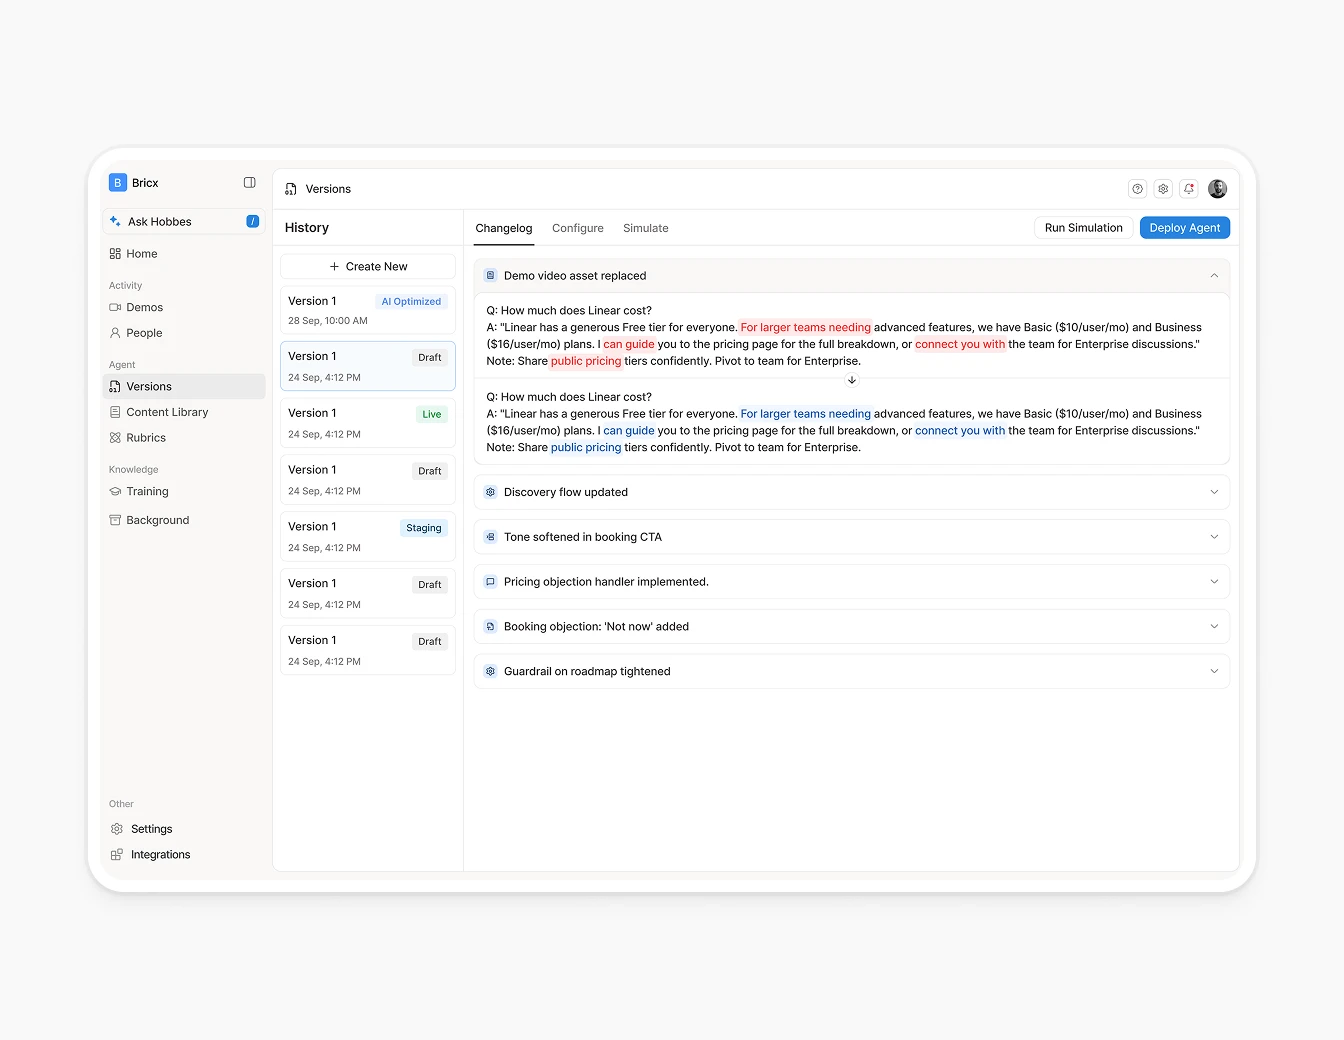Click the Bricx logo icon
Screen dimensions: 1344x1040
(x=118, y=183)
